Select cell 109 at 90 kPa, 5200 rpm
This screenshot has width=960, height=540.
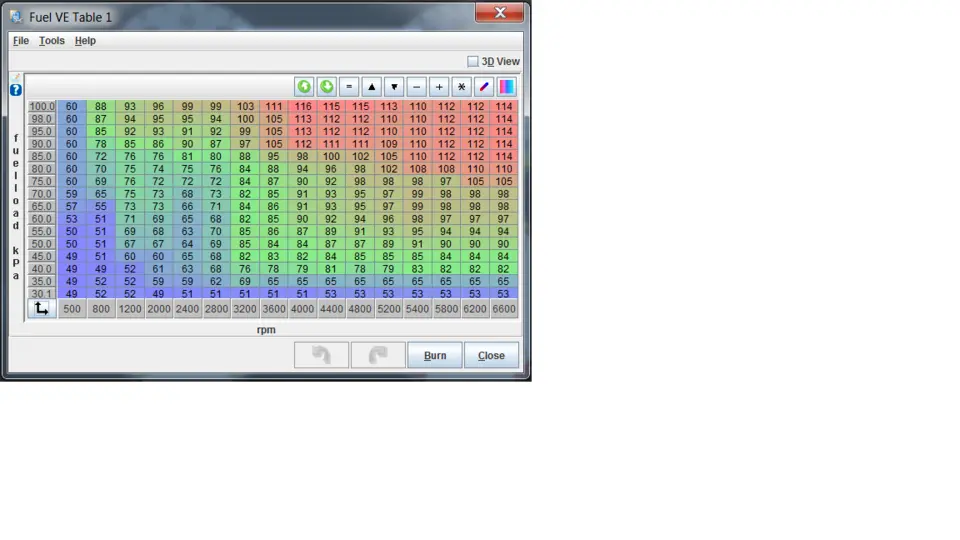[x=389, y=144]
